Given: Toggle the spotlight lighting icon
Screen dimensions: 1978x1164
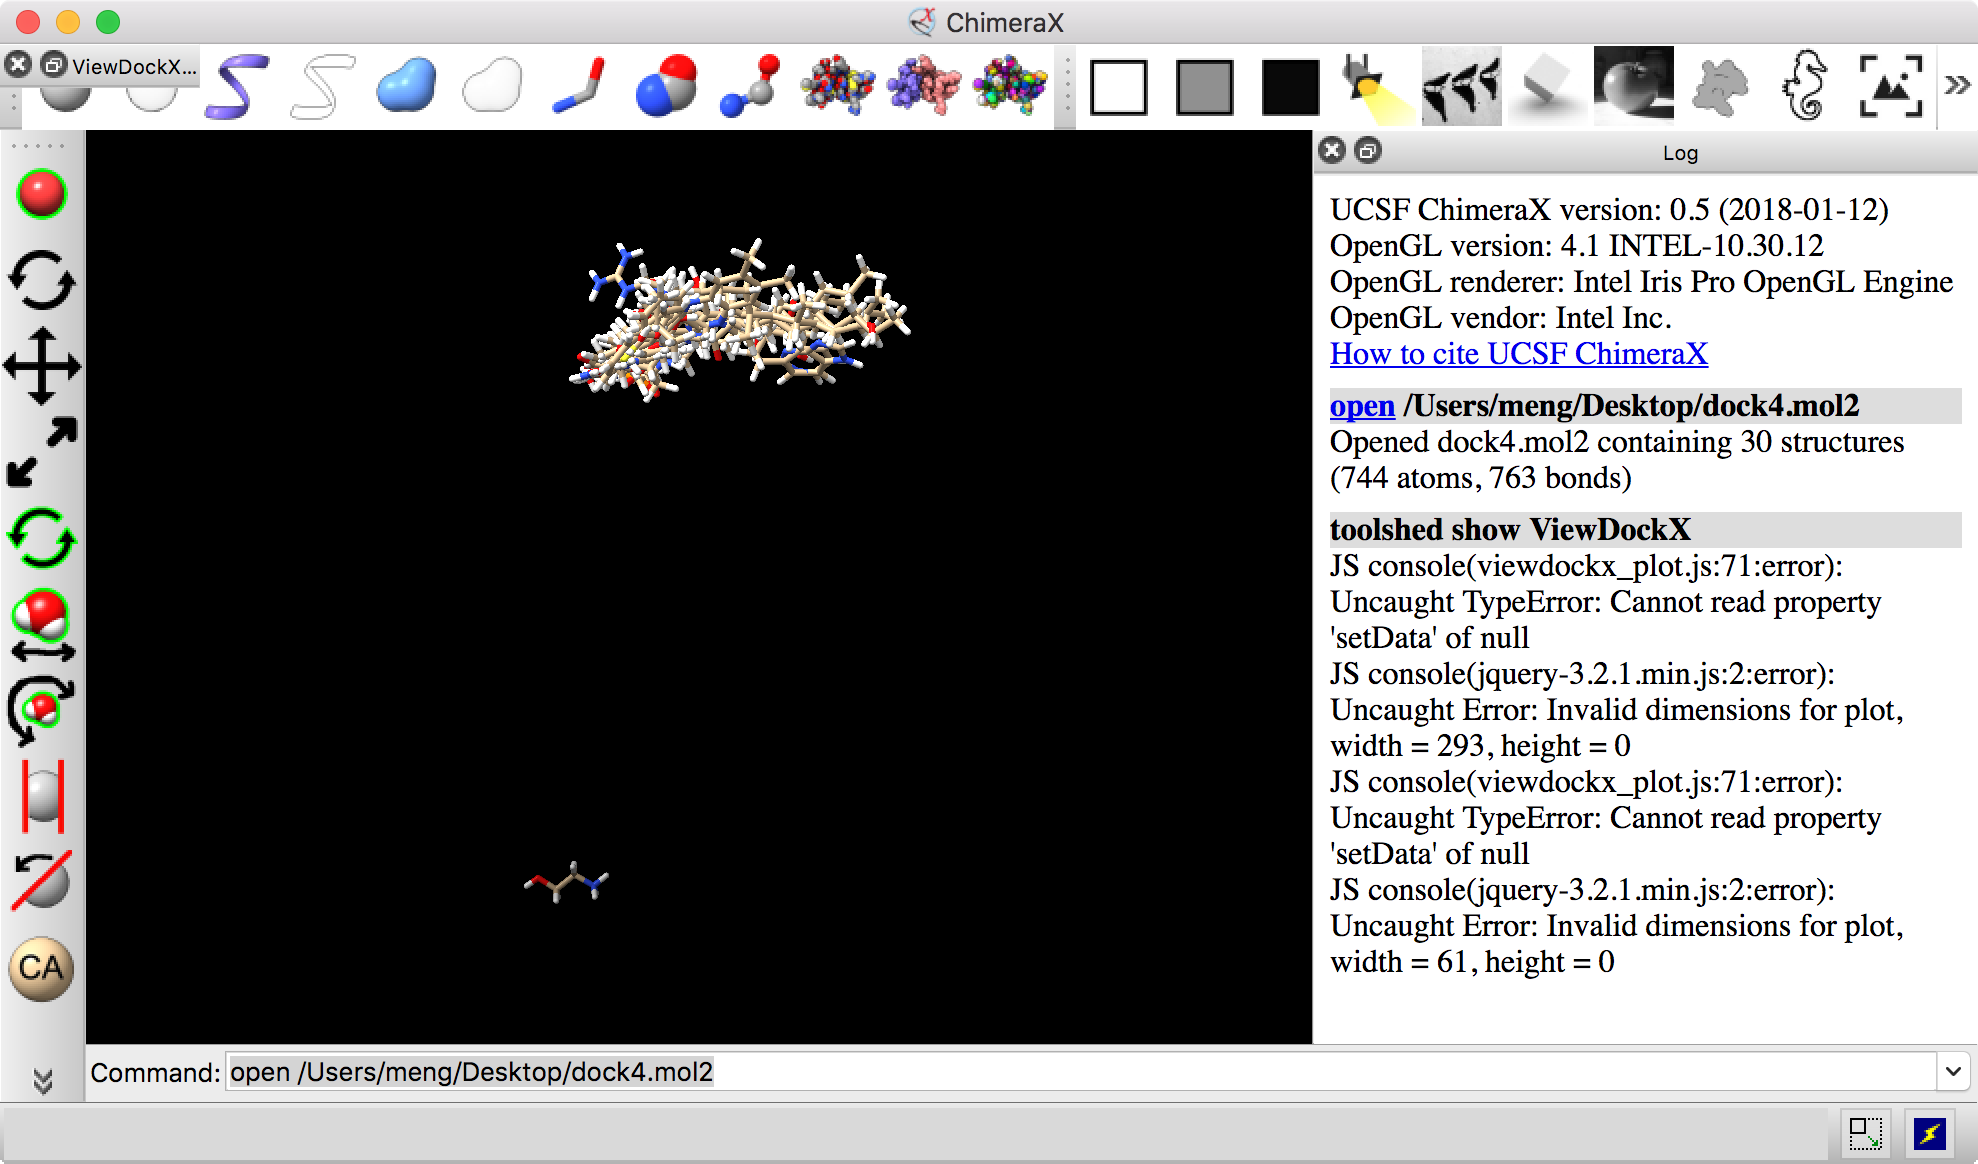Looking at the screenshot, I should coord(1376,87).
